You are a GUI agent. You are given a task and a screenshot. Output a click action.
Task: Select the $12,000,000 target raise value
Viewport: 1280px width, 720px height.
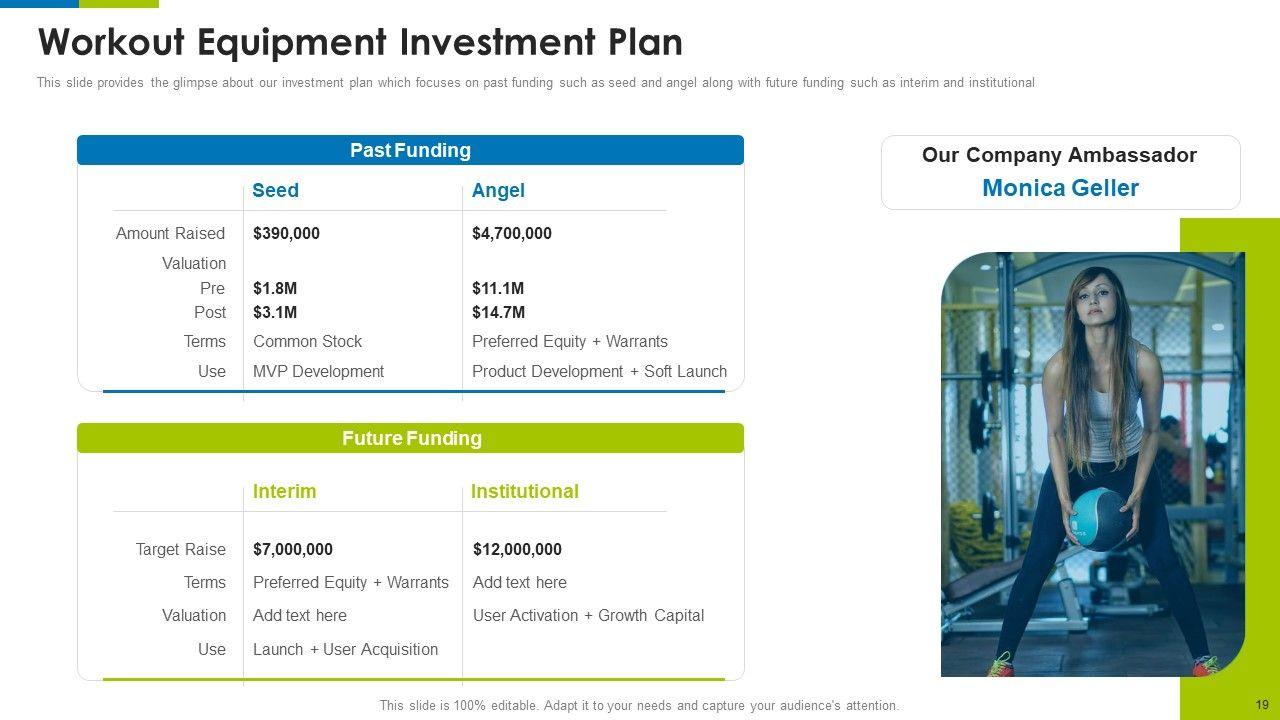(x=517, y=549)
